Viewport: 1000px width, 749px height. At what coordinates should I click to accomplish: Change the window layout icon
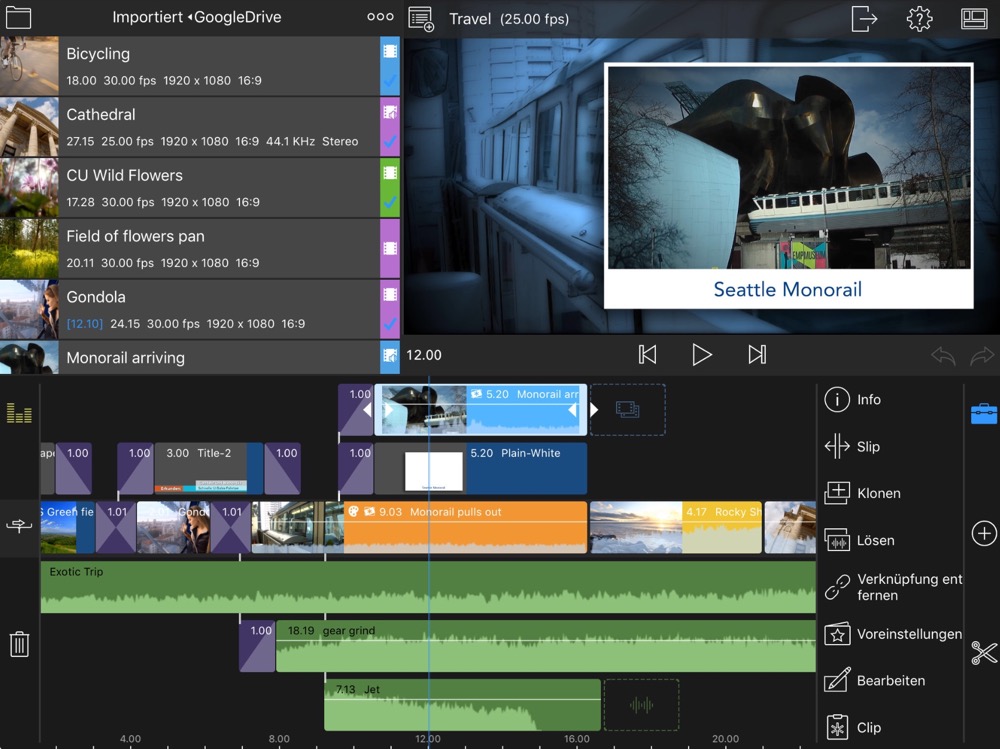[x=974, y=18]
